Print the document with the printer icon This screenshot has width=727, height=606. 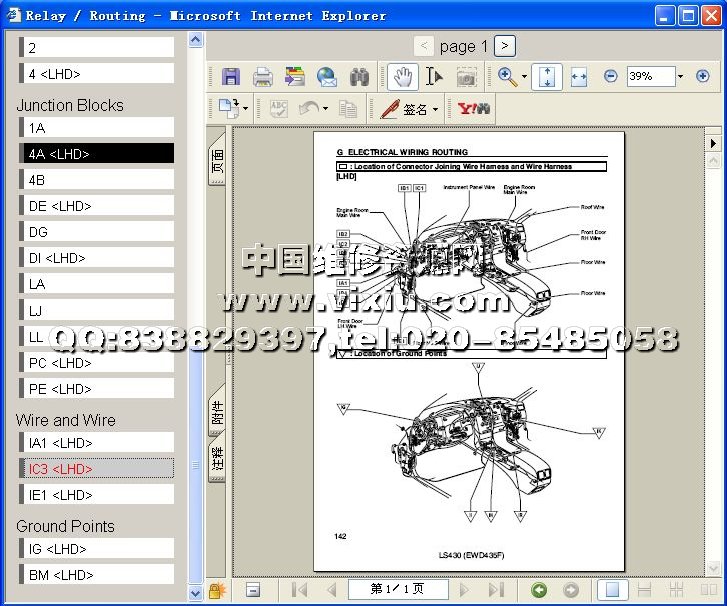[262, 77]
